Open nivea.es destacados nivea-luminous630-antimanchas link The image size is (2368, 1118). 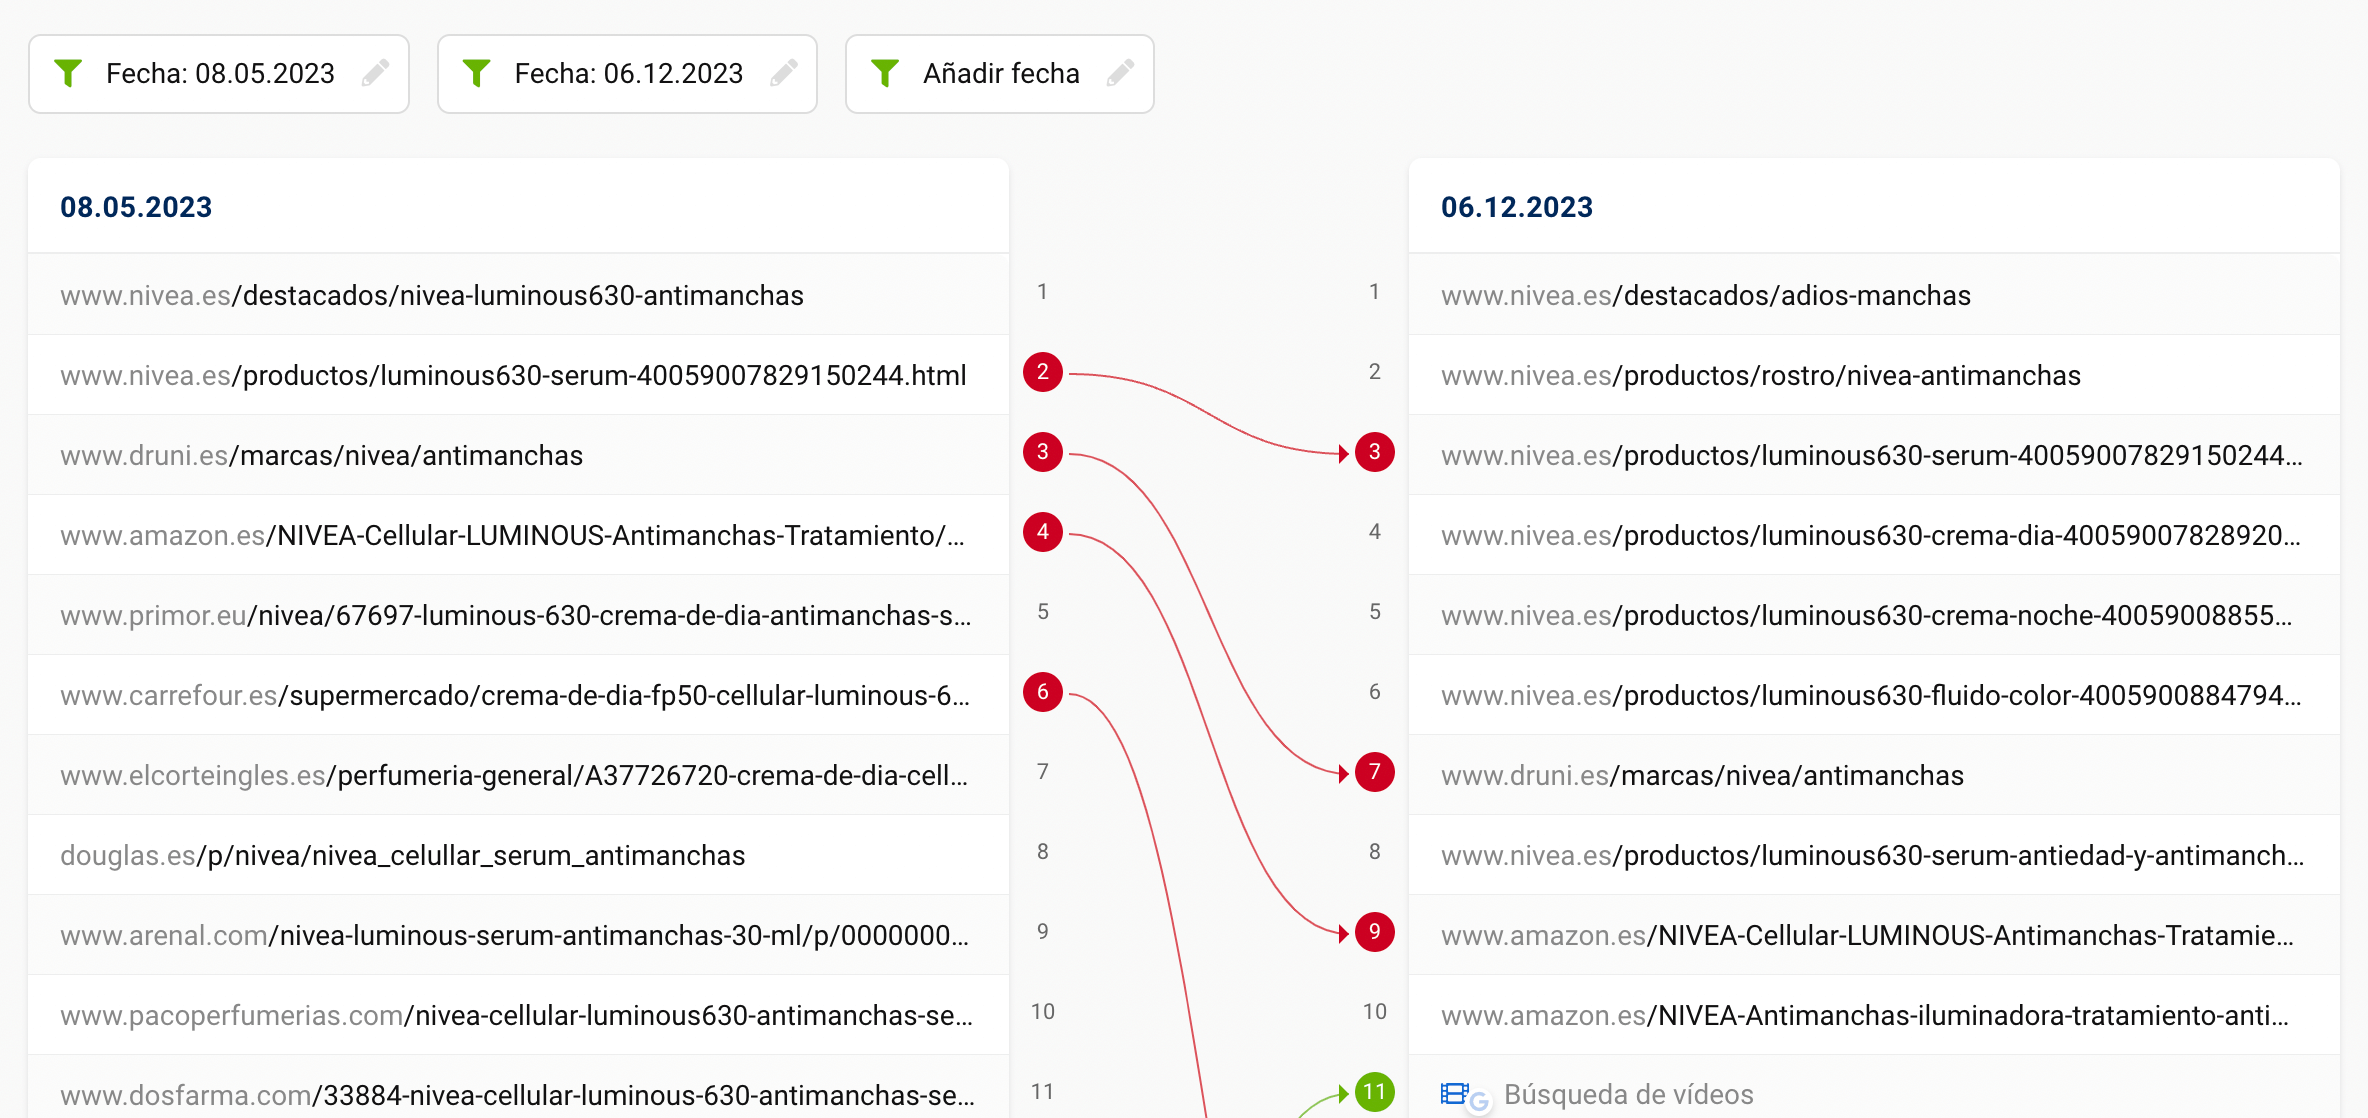tap(432, 296)
